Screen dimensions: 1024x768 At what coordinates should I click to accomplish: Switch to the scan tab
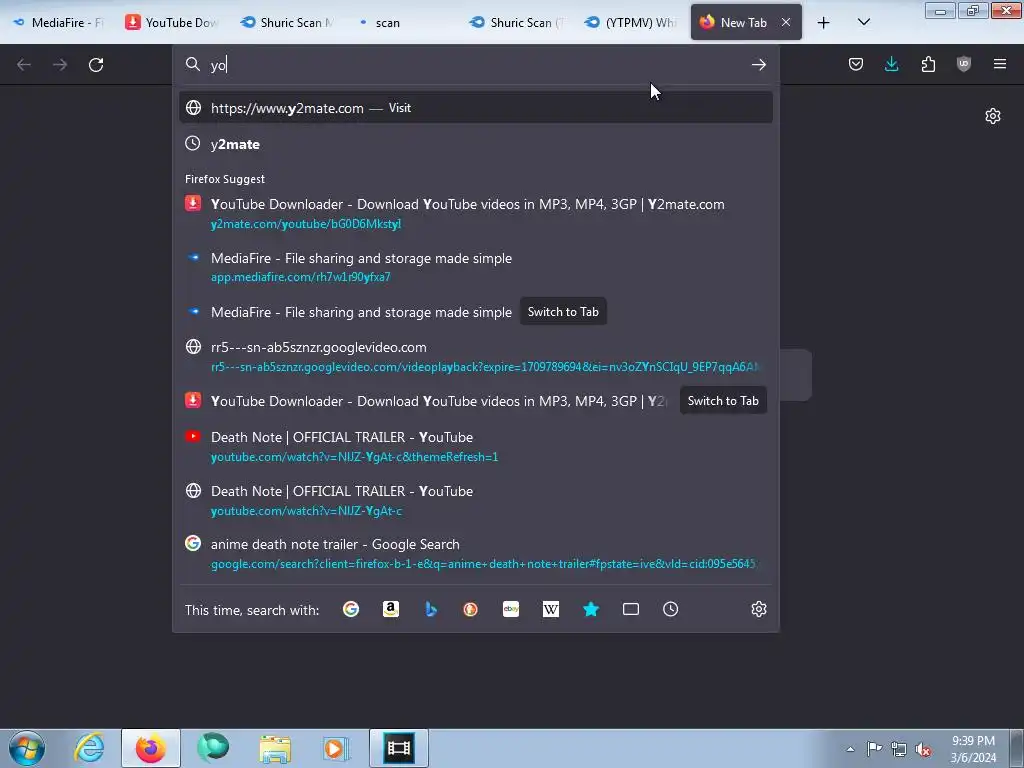coord(402,23)
